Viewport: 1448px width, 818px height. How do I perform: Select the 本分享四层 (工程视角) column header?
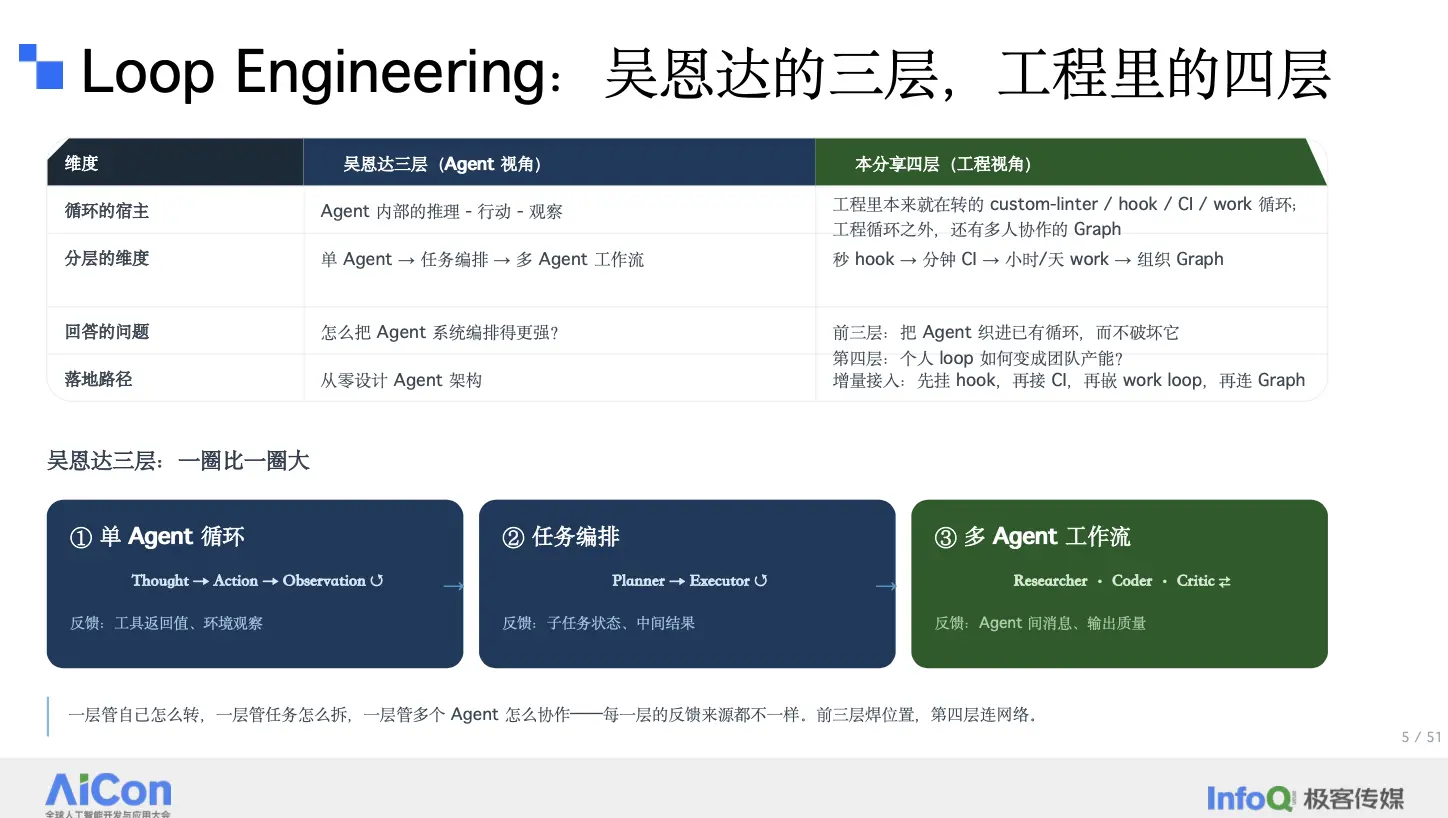point(1071,163)
